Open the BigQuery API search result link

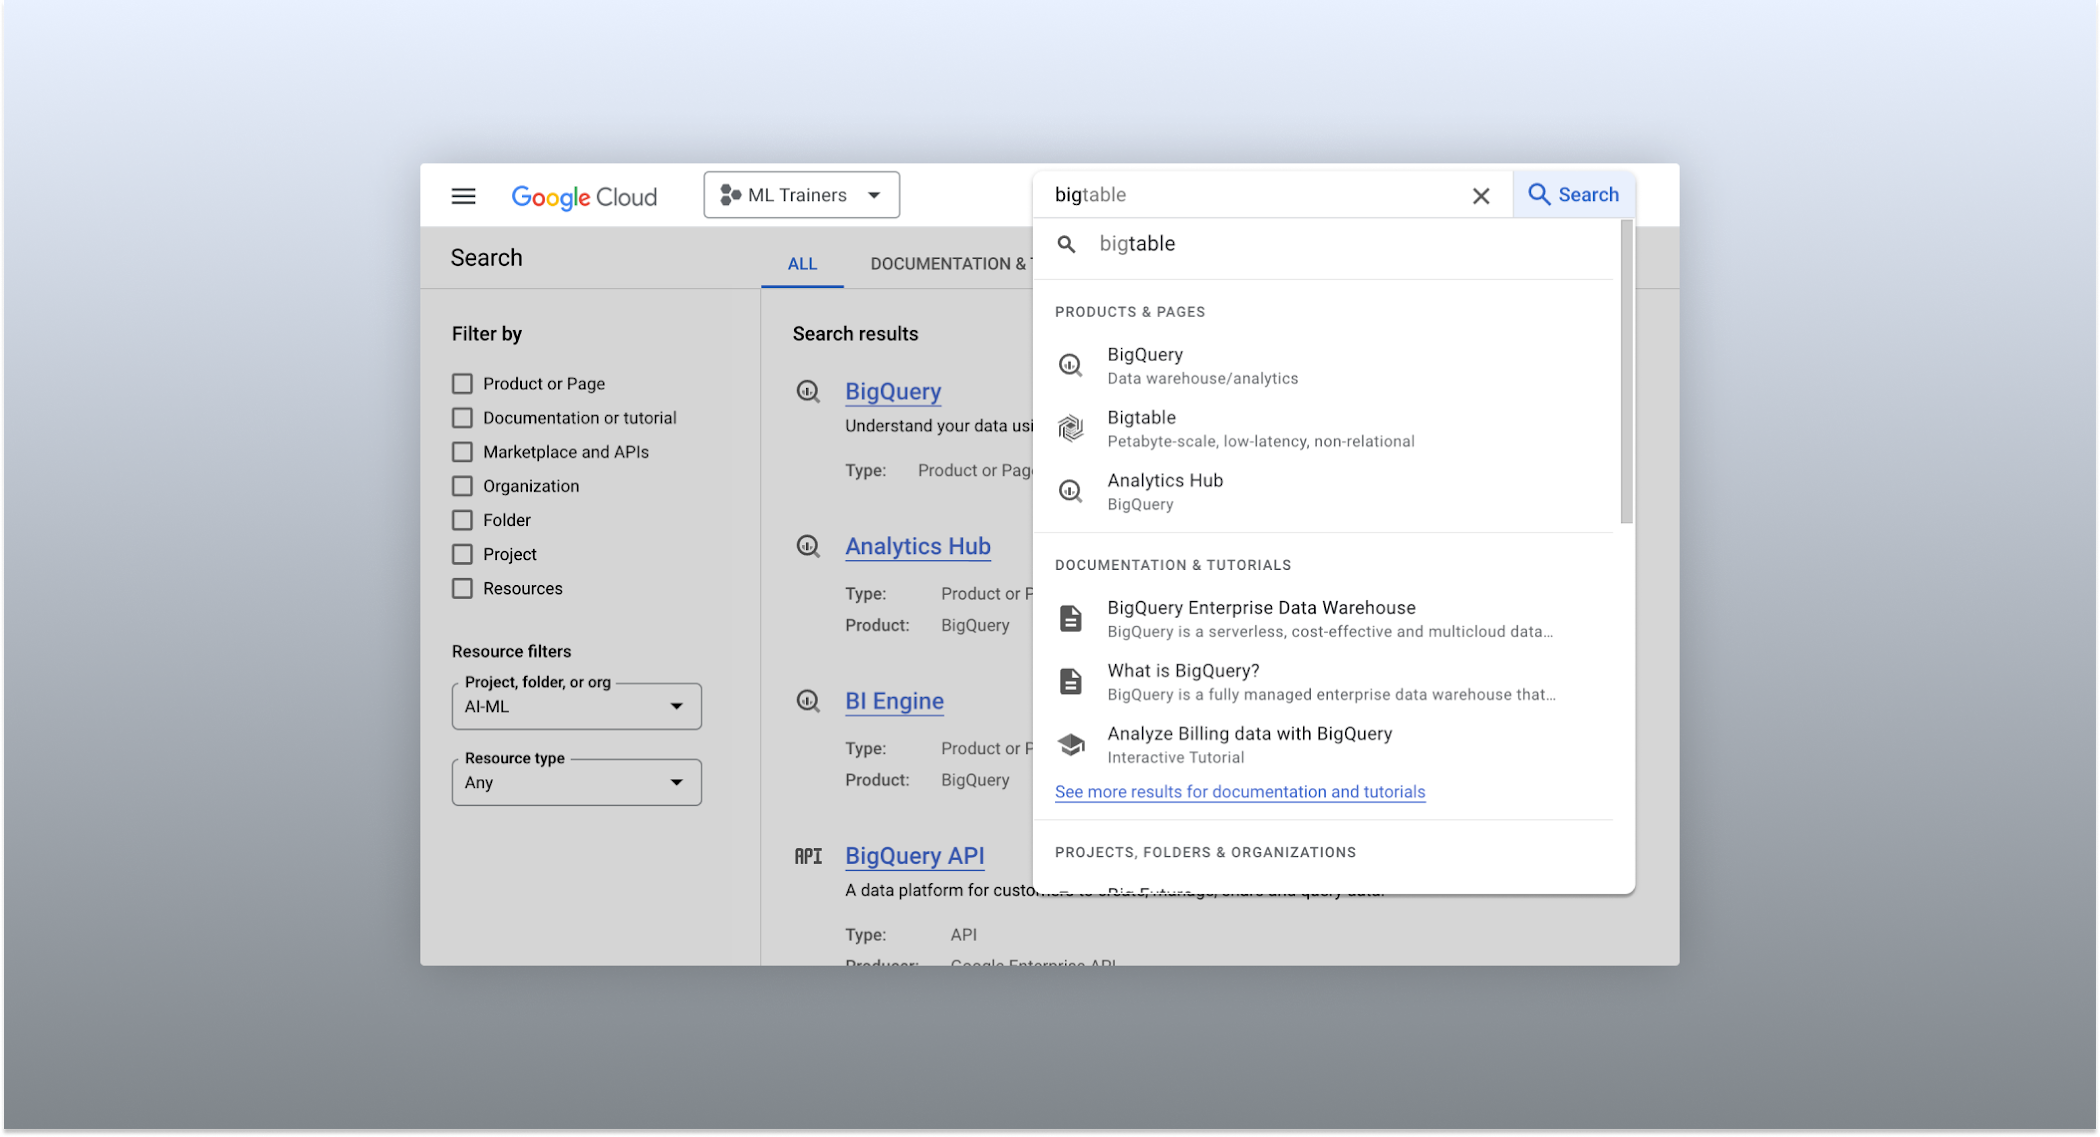915,857
